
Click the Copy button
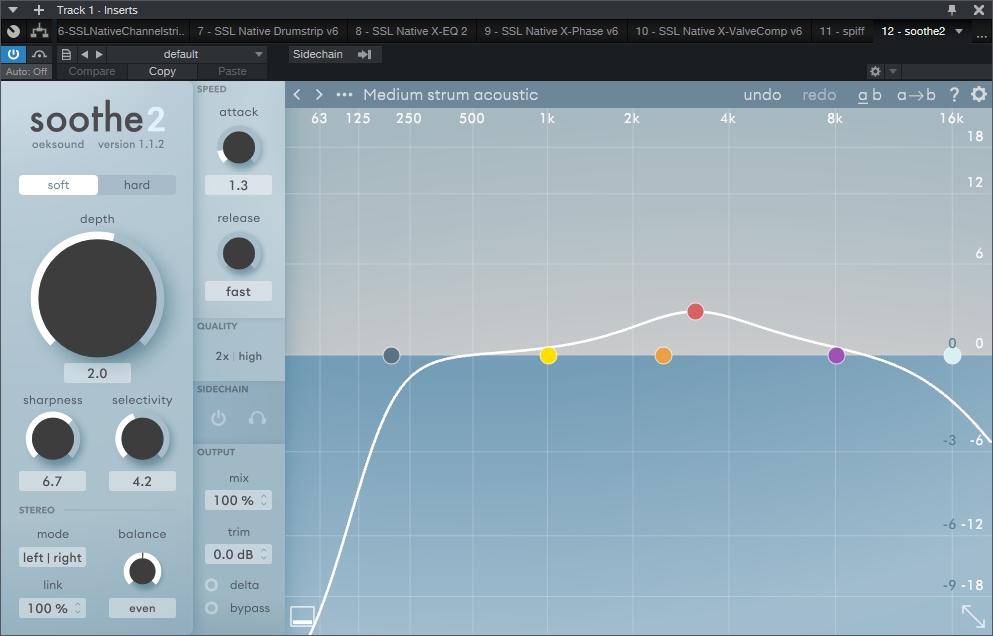tap(162, 71)
